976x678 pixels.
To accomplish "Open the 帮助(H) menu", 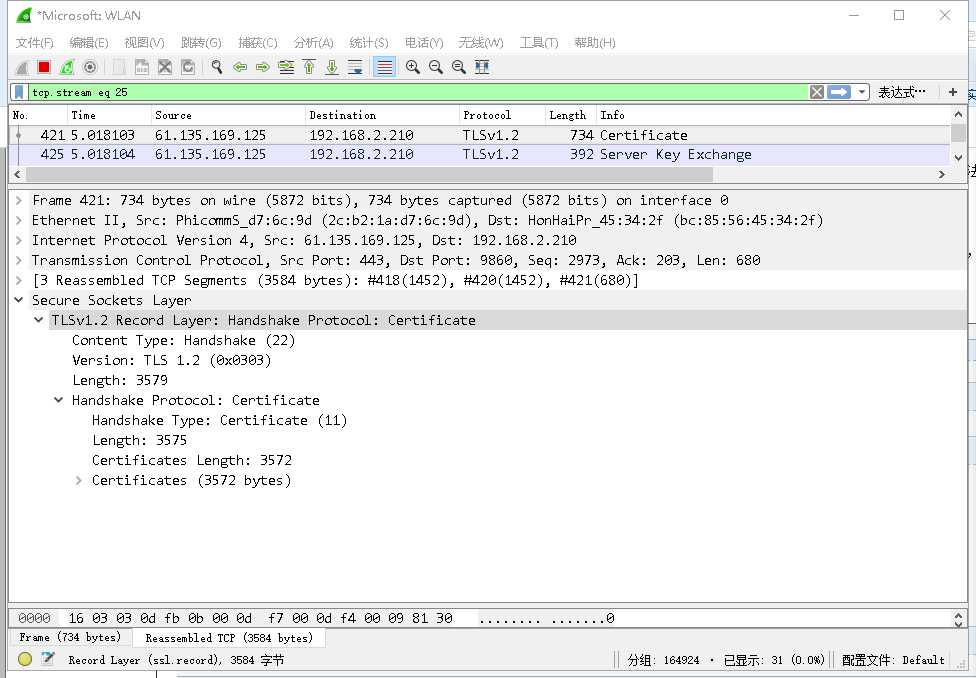I will pyautogui.click(x=595, y=42).
